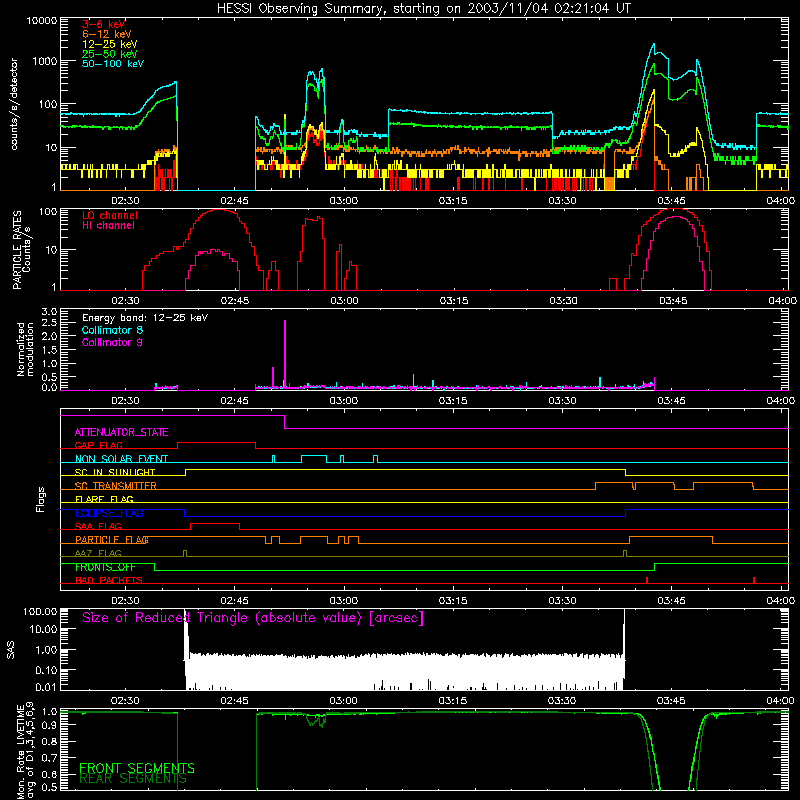The height and width of the screenshot is (800, 800).
Task: Click the vertical Flags axis label
Action: 41,499
